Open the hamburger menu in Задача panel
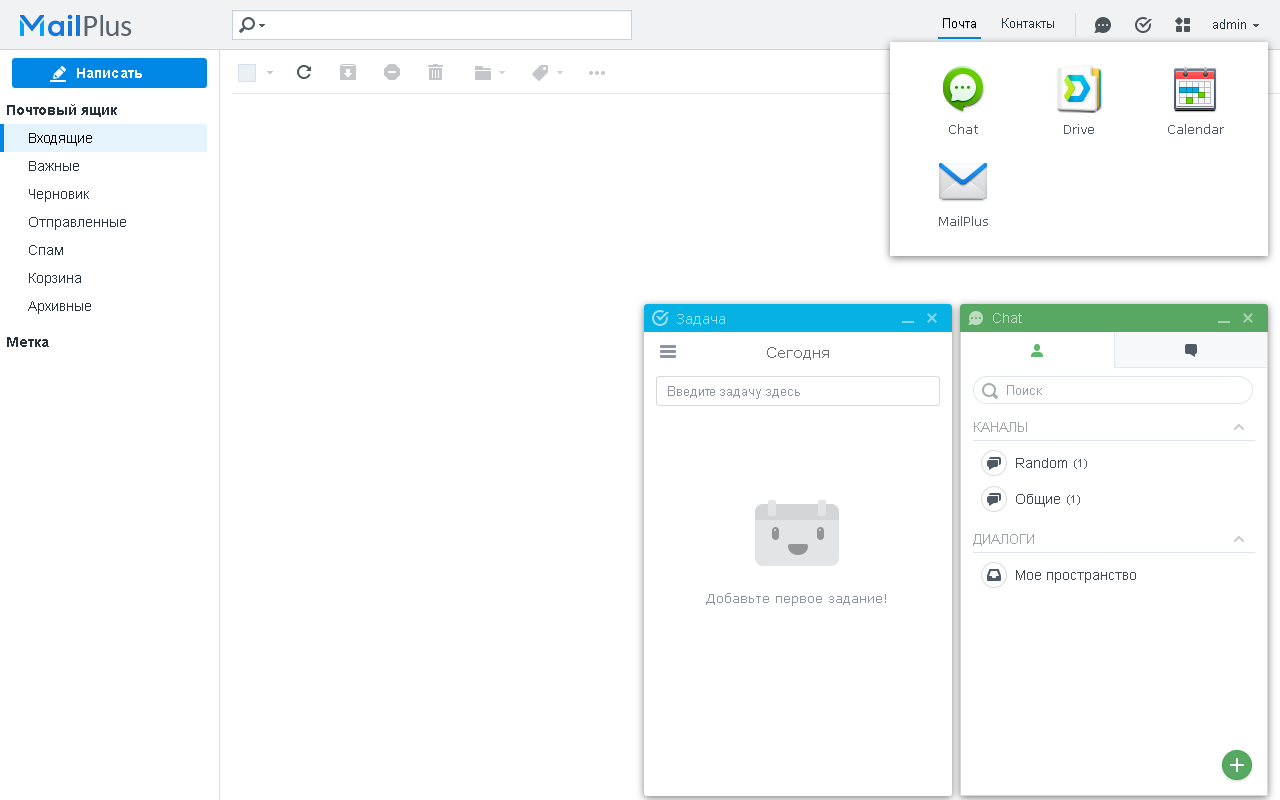The height and width of the screenshot is (800, 1280). click(x=668, y=352)
